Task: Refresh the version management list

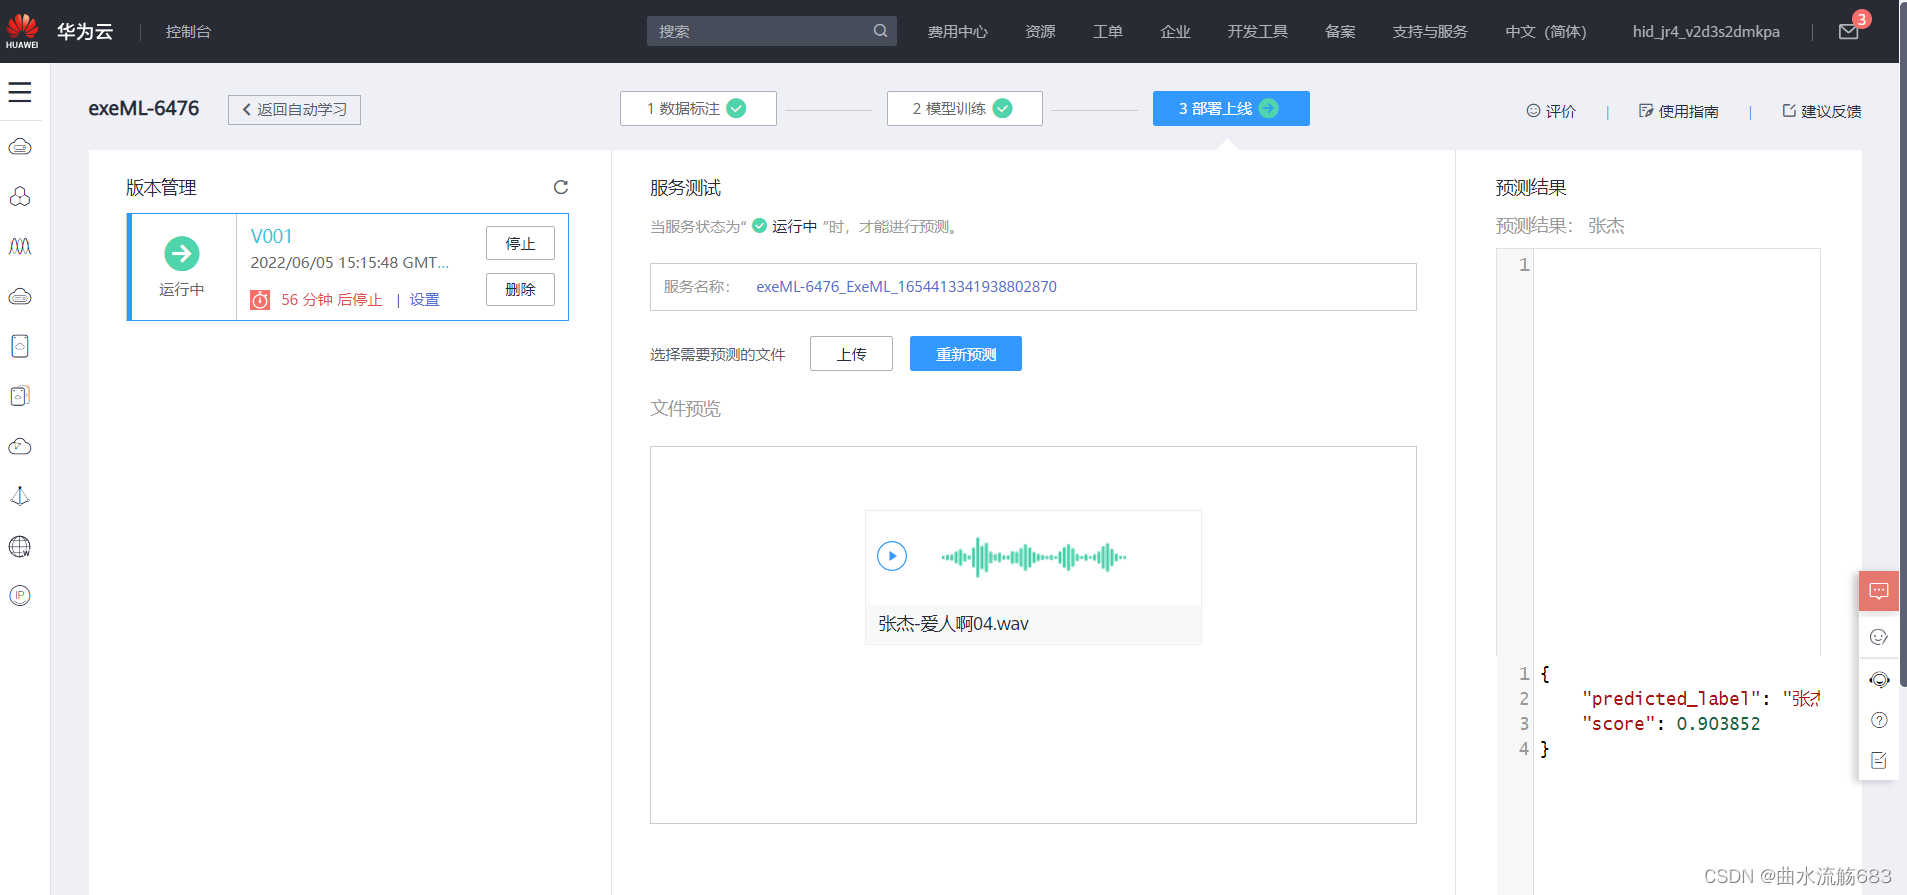Action: pyautogui.click(x=561, y=187)
